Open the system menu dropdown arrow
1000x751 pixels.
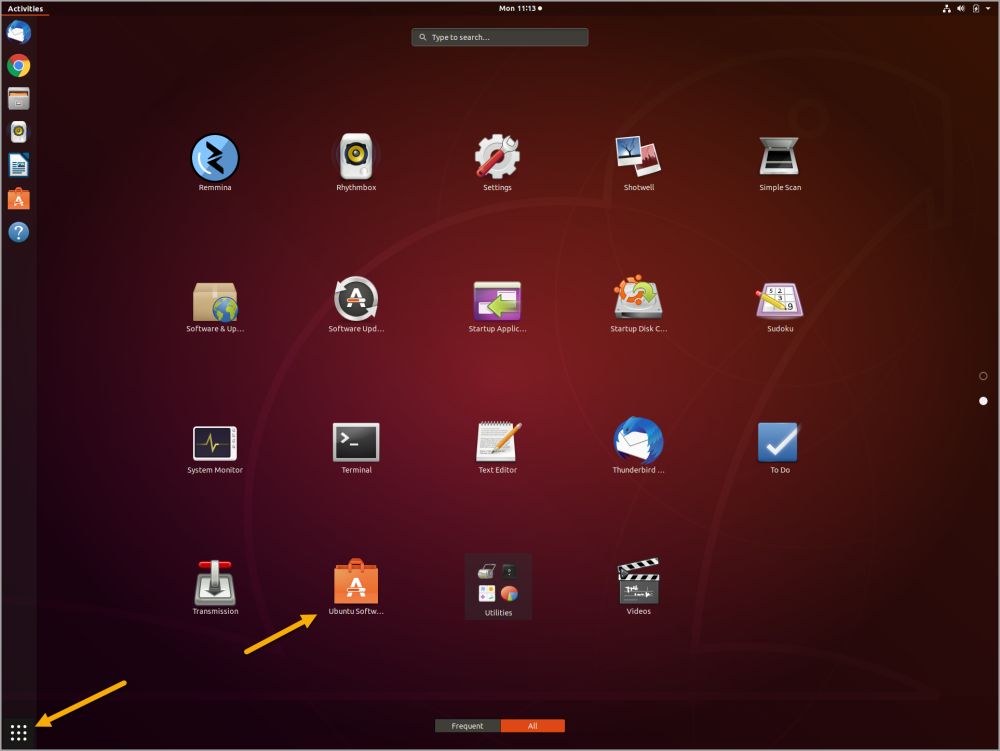click(988, 8)
